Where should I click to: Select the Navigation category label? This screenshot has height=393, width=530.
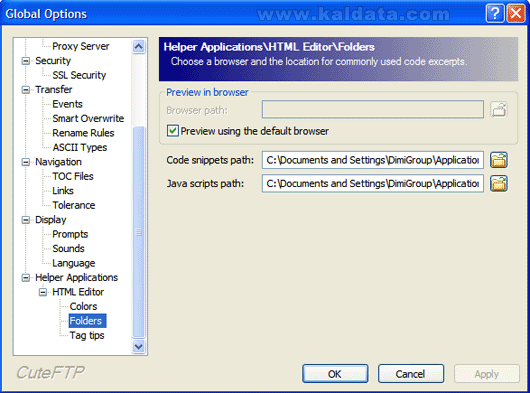(x=58, y=162)
